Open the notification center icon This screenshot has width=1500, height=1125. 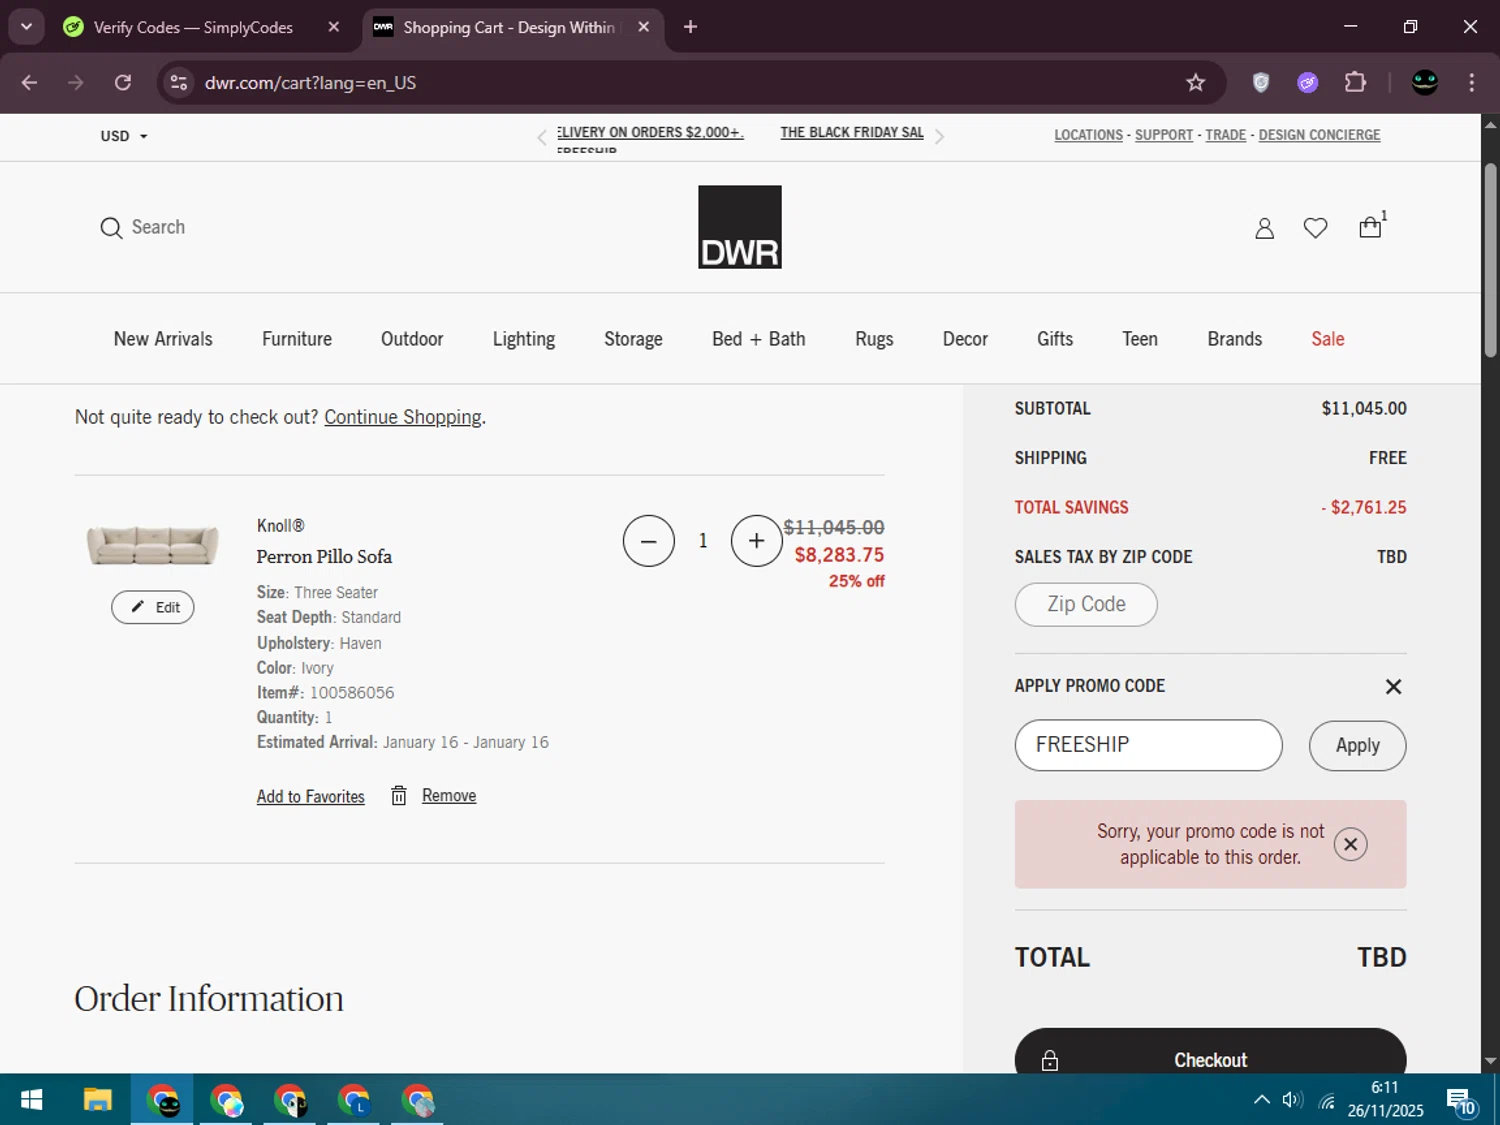tap(1460, 1101)
